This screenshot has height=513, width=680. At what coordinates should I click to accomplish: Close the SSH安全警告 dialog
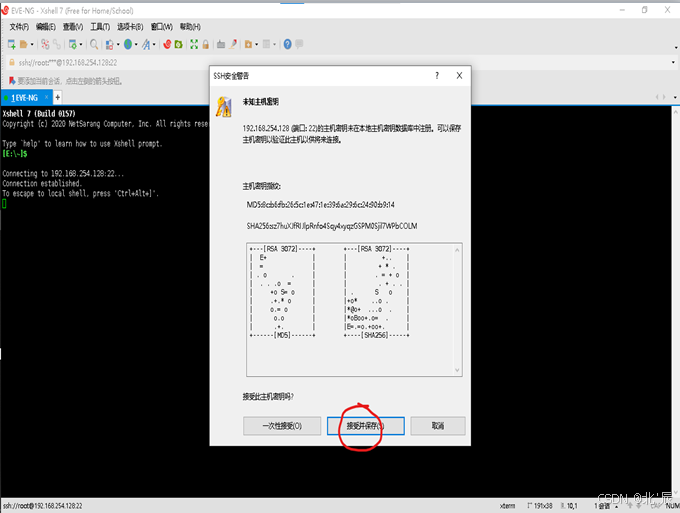pyautogui.click(x=459, y=75)
